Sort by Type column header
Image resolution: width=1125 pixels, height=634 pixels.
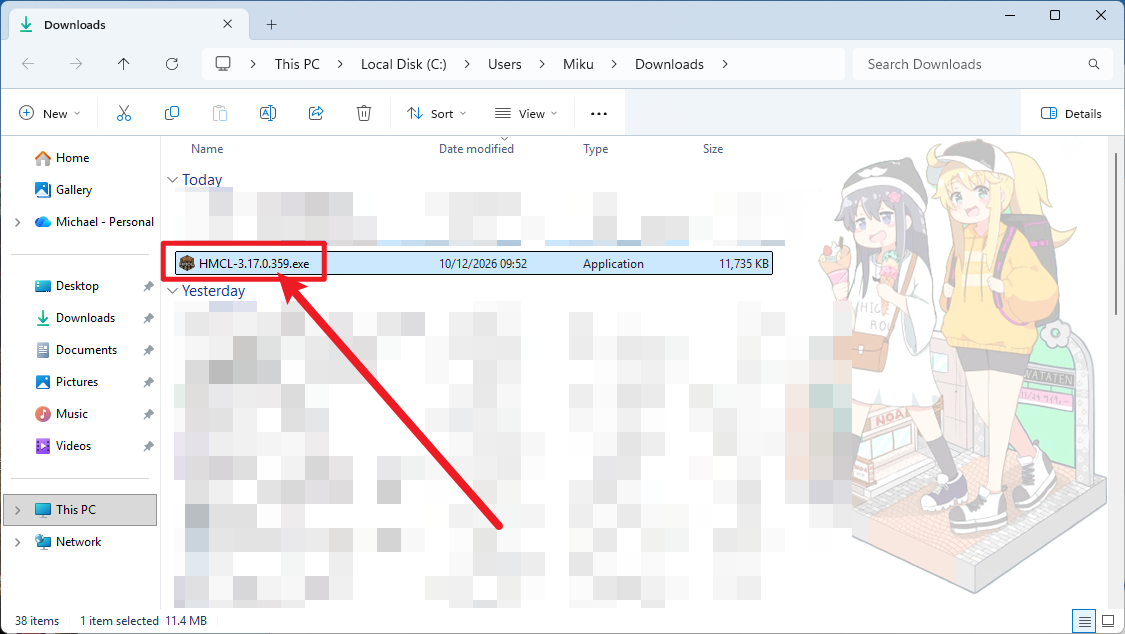pos(596,149)
